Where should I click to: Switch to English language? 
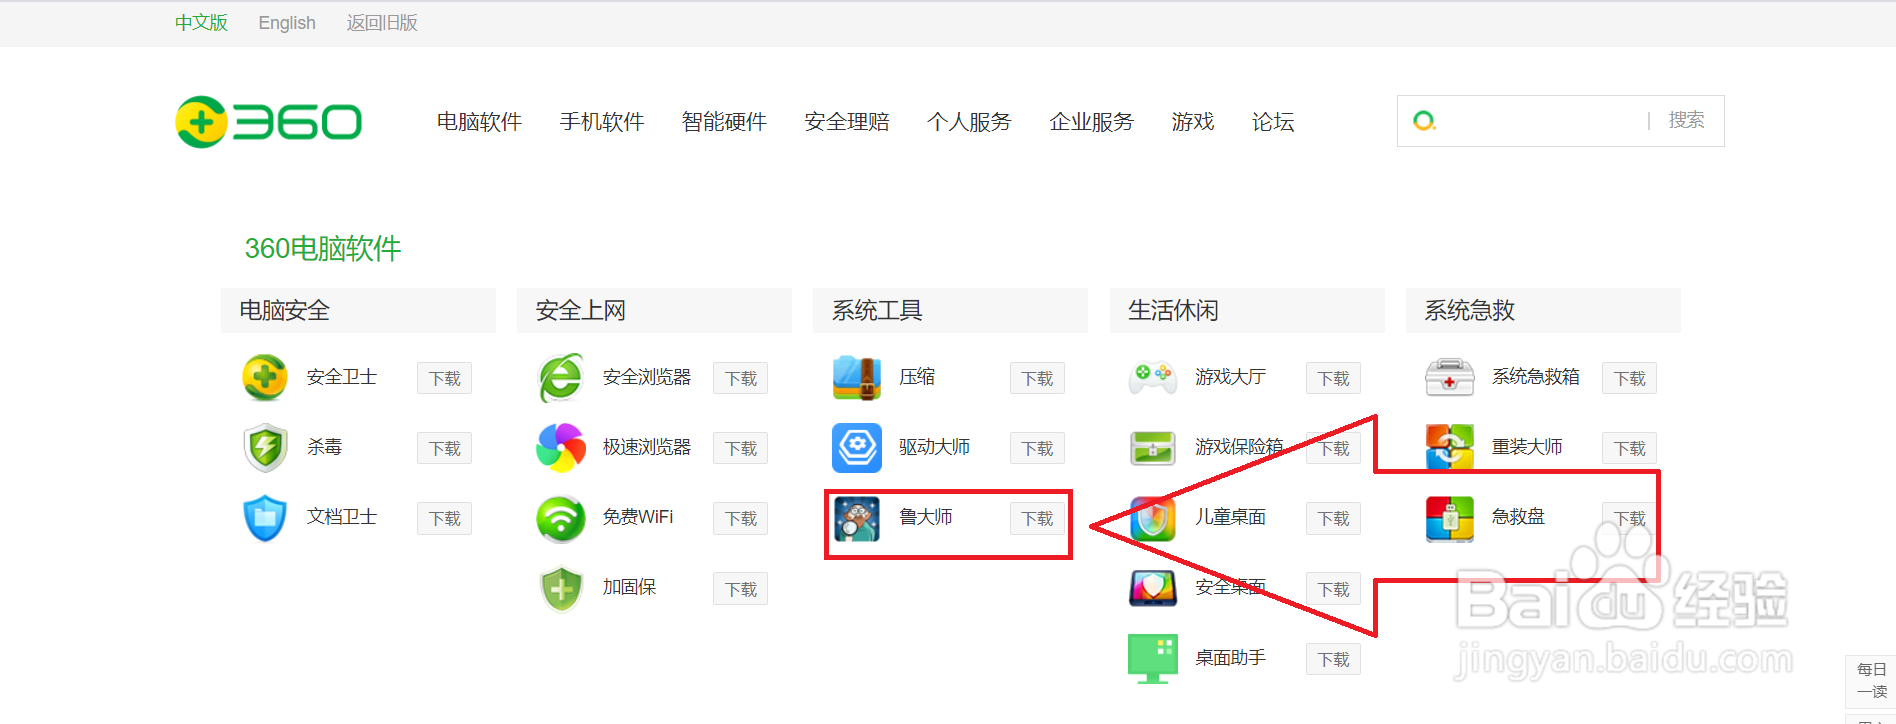(x=287, y=23)
